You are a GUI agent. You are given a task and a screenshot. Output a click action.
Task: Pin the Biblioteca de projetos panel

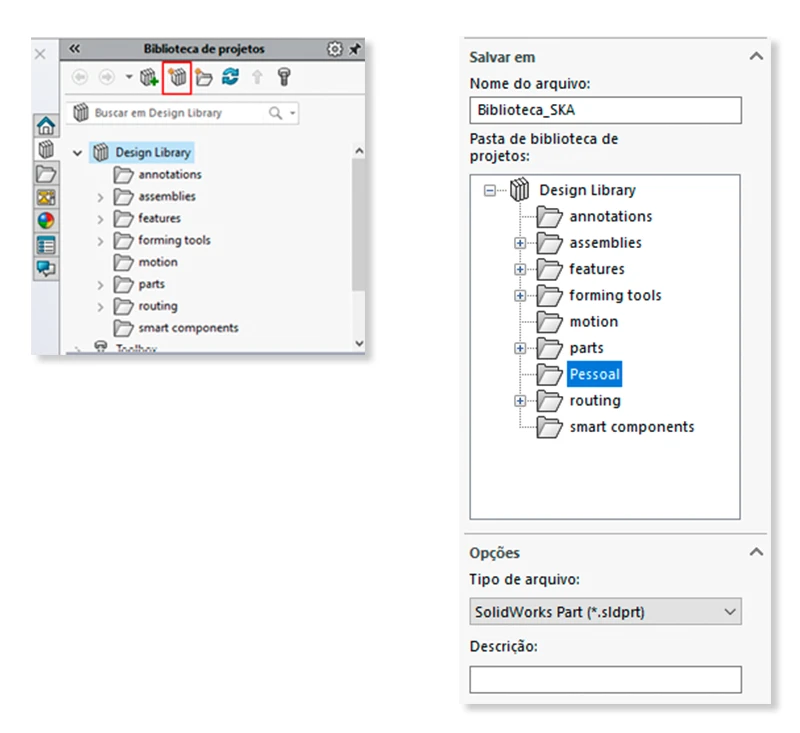tap(355, 49)
